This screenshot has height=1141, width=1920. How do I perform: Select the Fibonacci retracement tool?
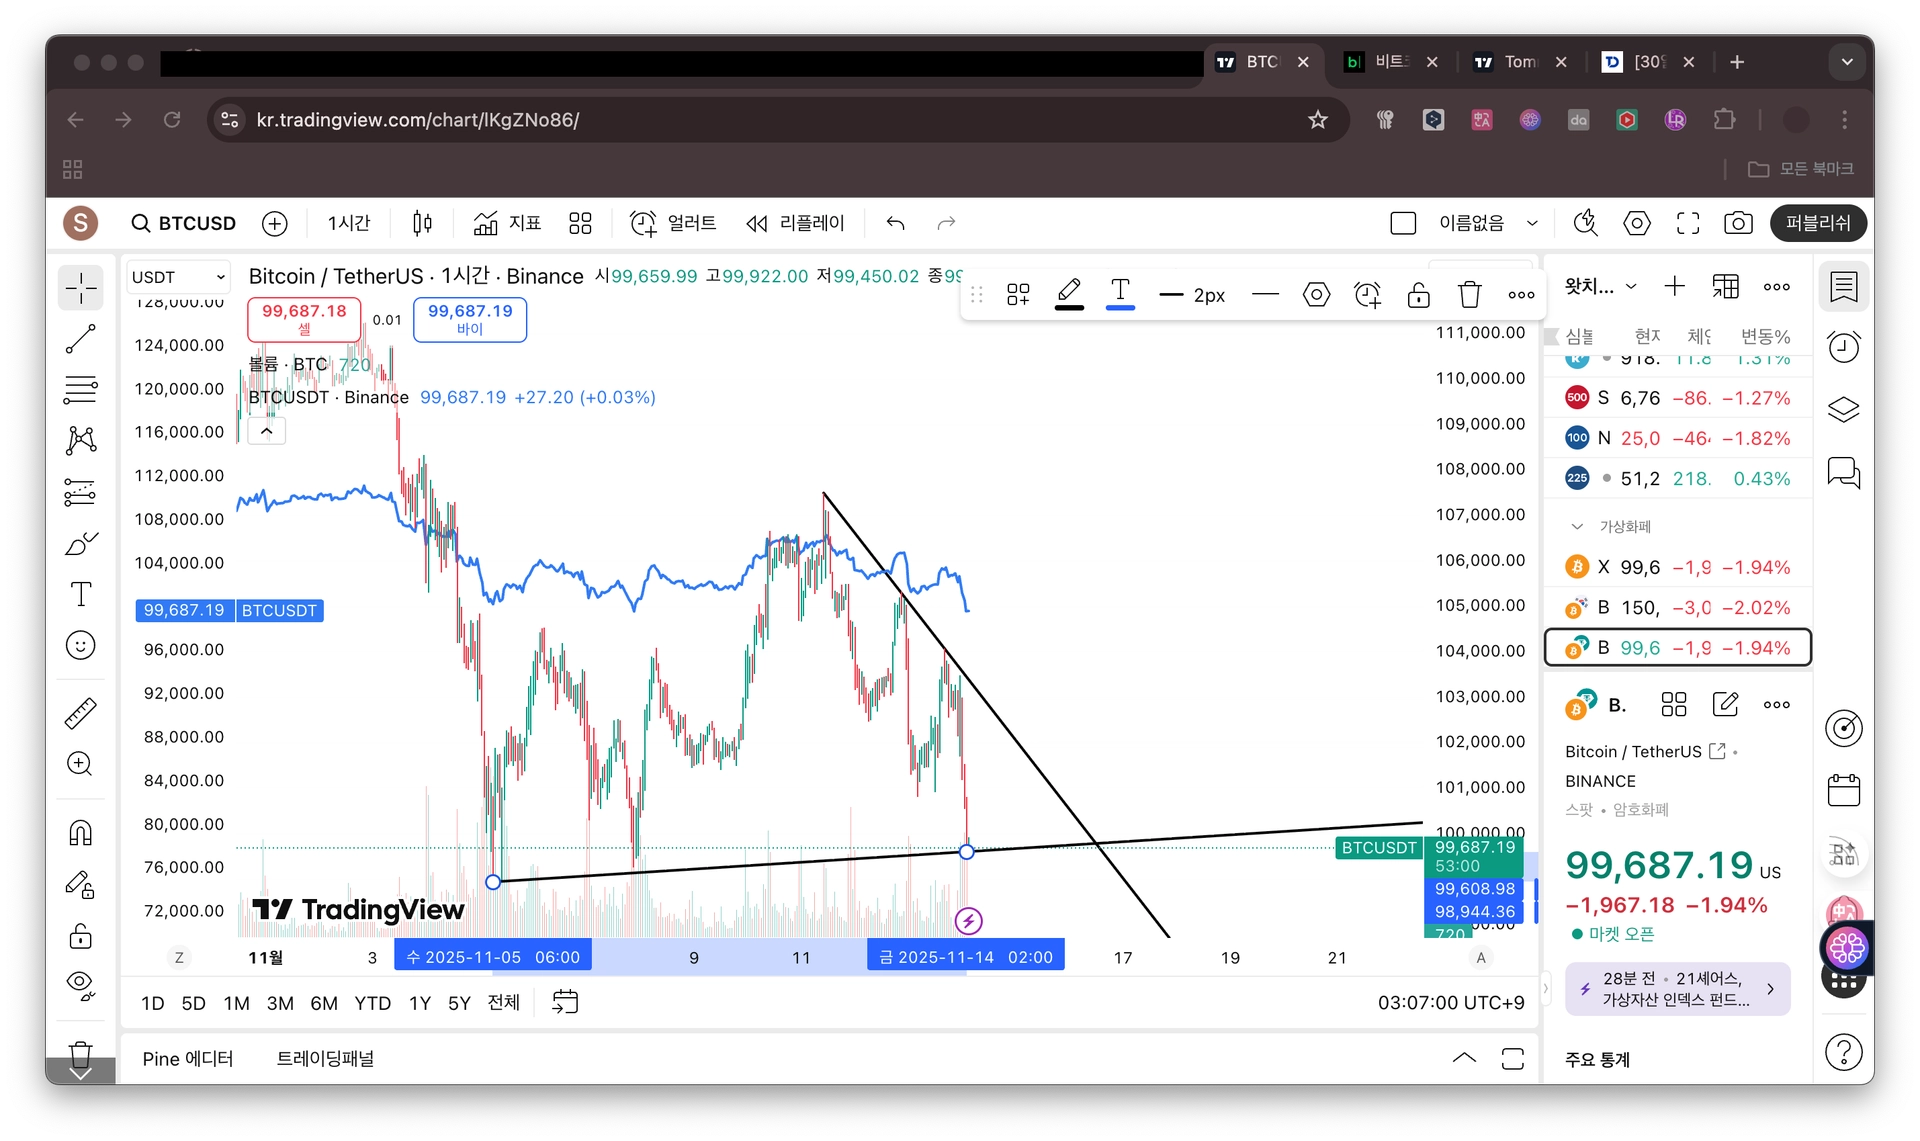pyautogui.click(x=80, y=389)
